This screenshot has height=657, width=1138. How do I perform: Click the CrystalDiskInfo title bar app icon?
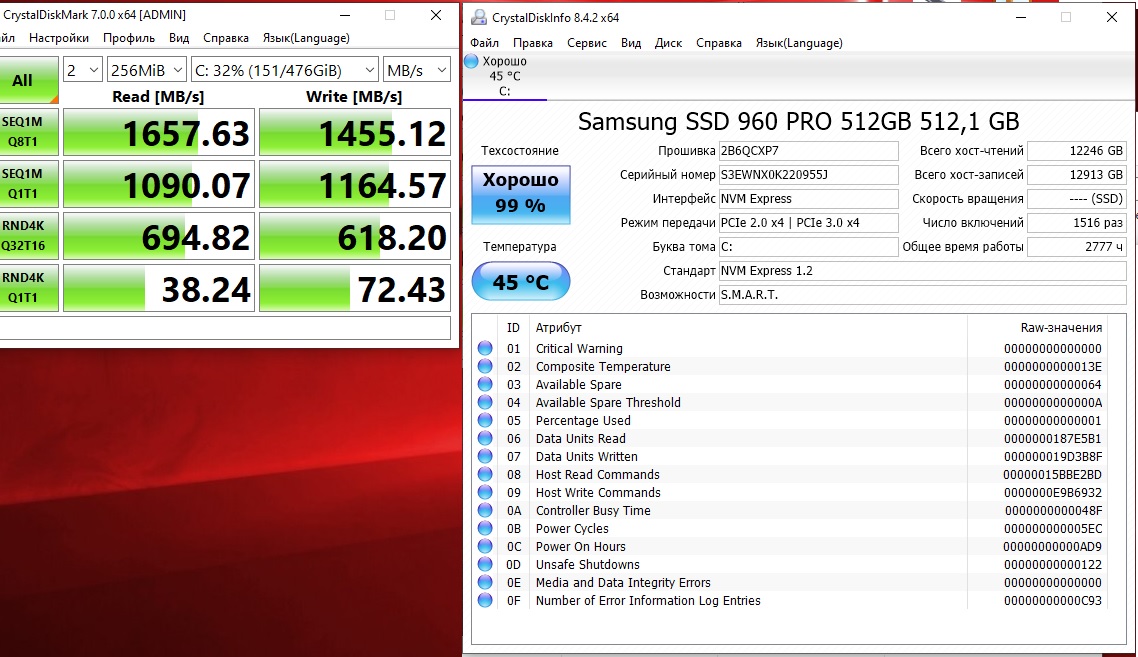pyautogui.click(x=478, y=17)
